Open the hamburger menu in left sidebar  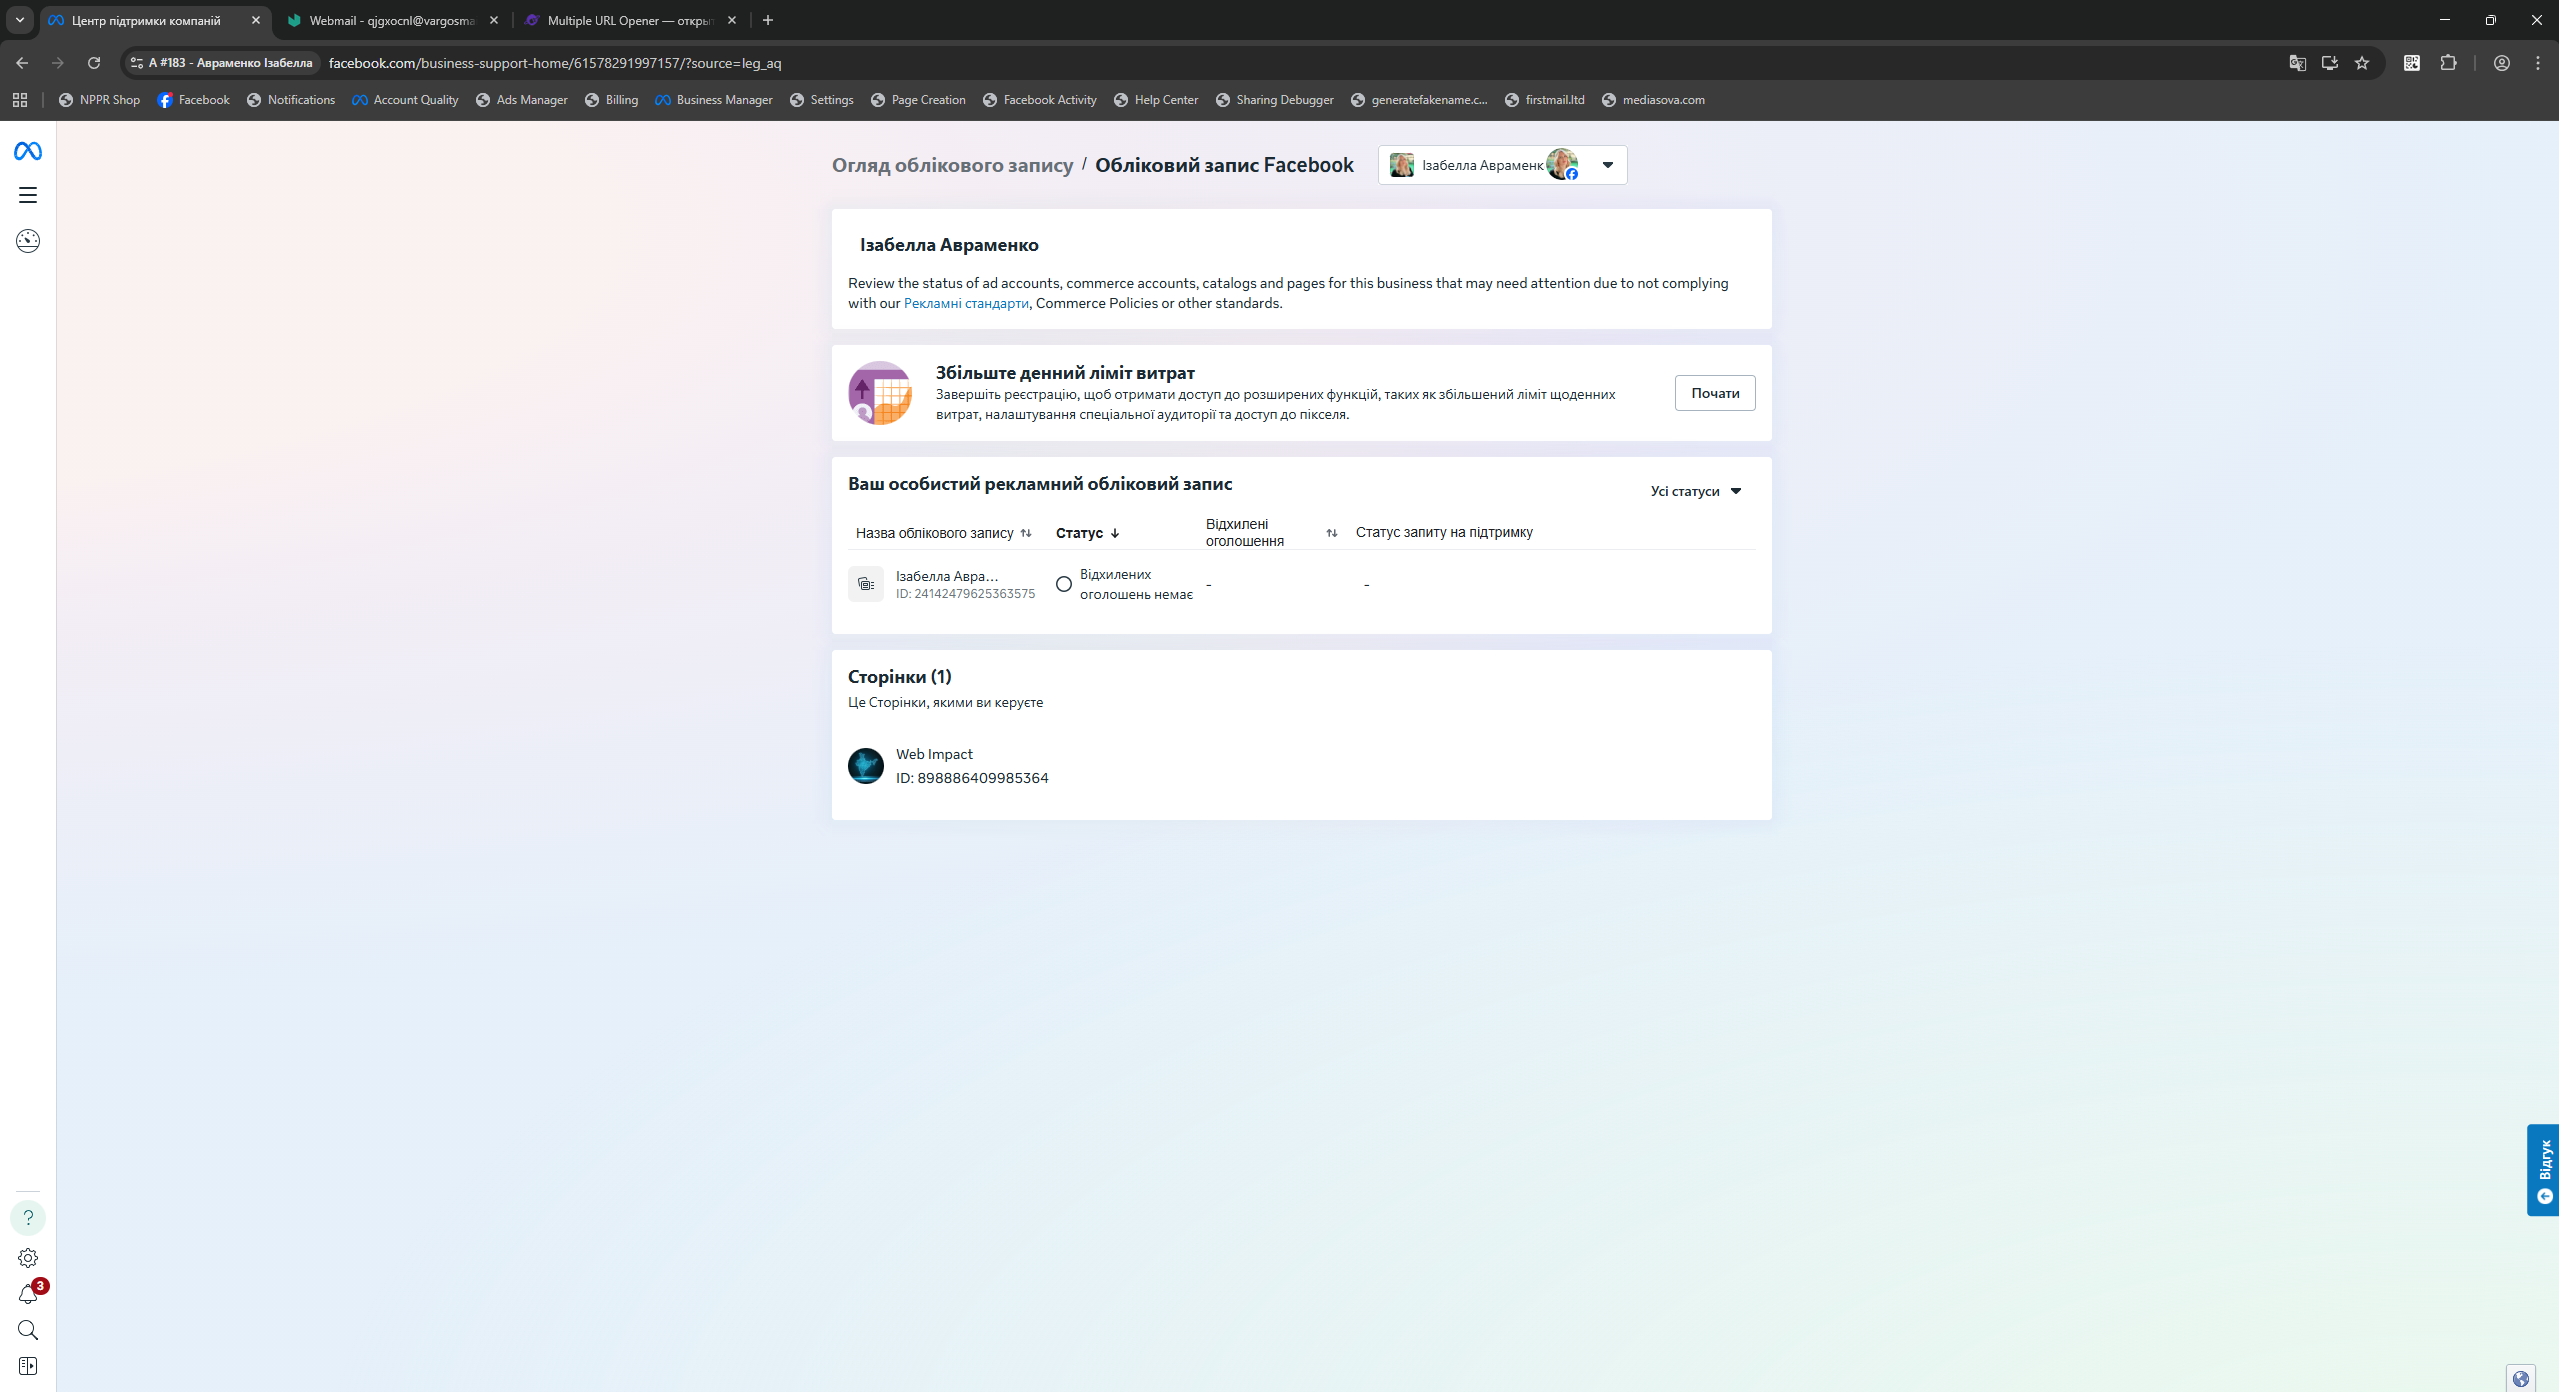28,195
